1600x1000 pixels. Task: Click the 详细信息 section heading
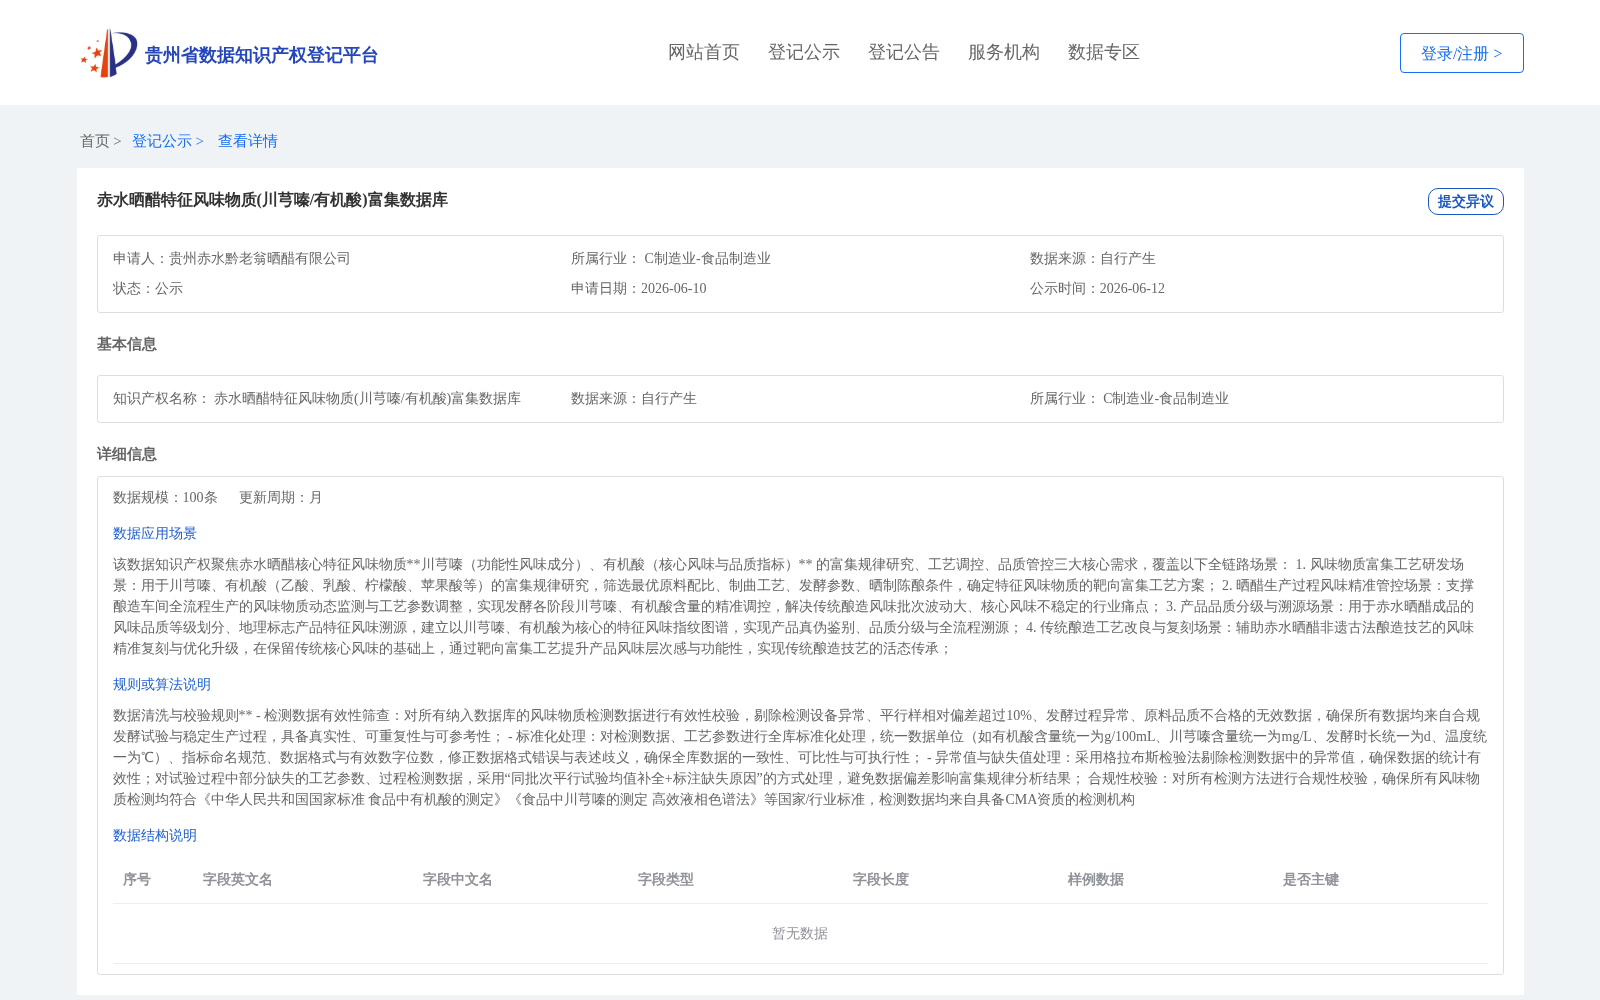click(127, 454)
